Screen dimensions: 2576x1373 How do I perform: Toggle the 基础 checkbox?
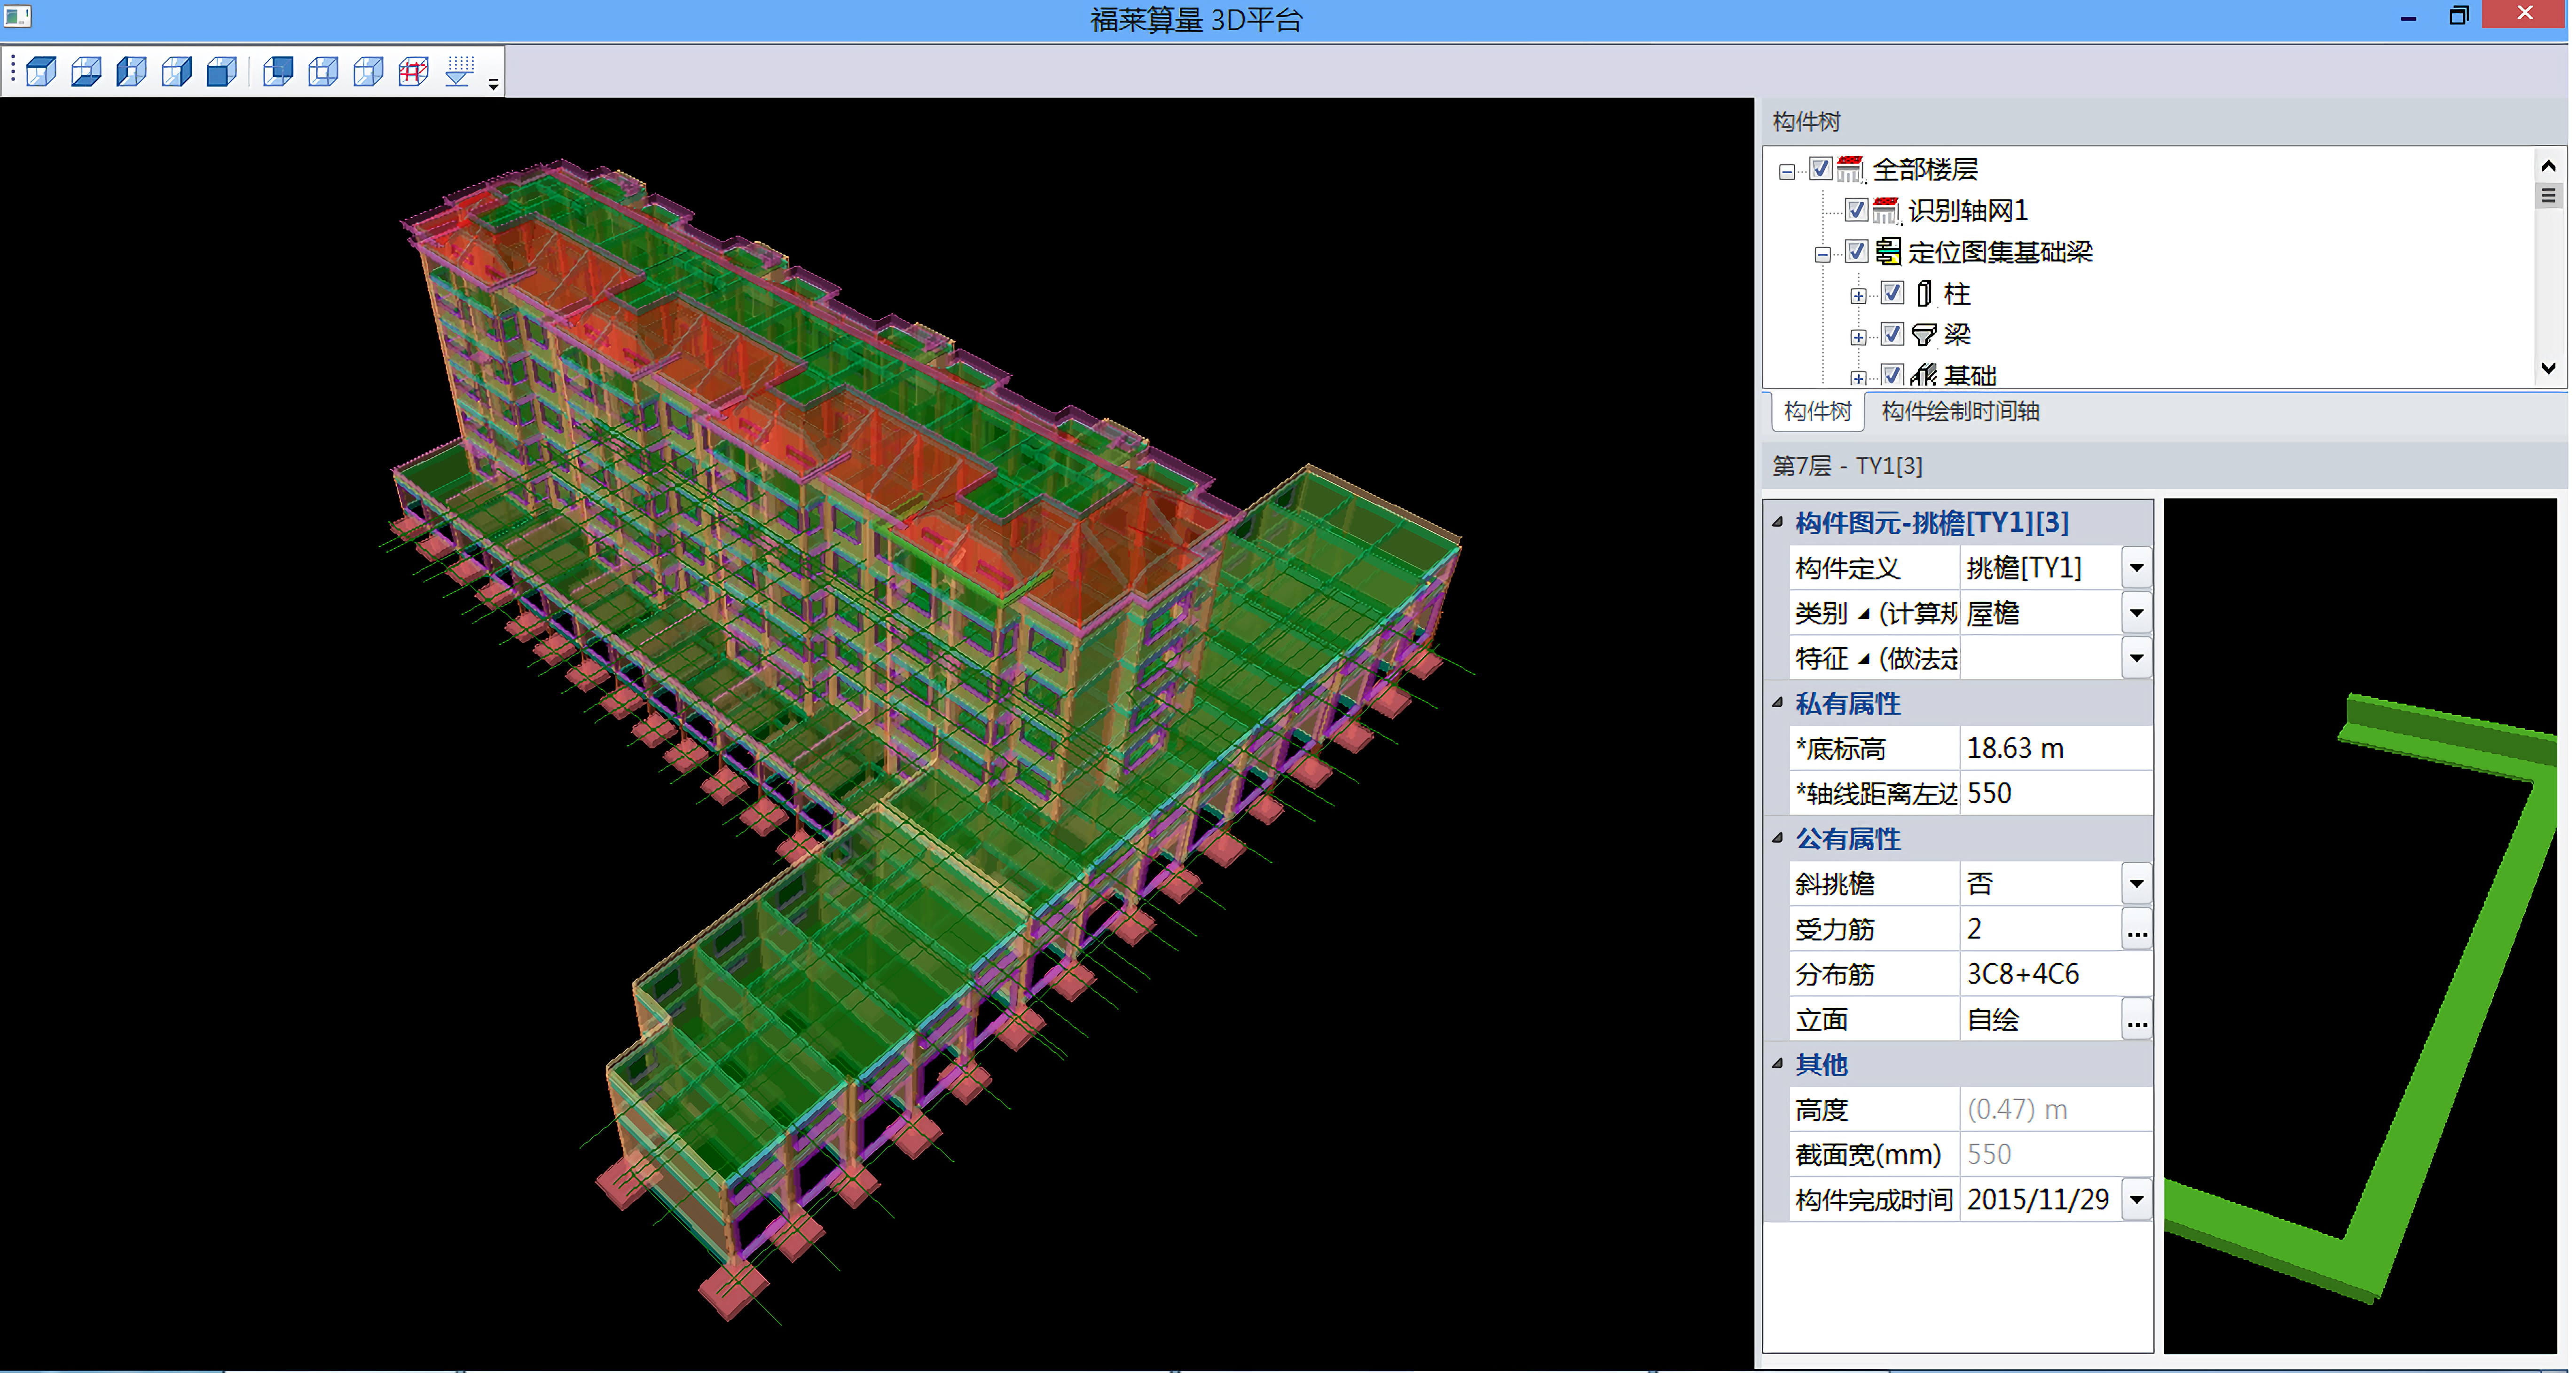(1892, 375)
